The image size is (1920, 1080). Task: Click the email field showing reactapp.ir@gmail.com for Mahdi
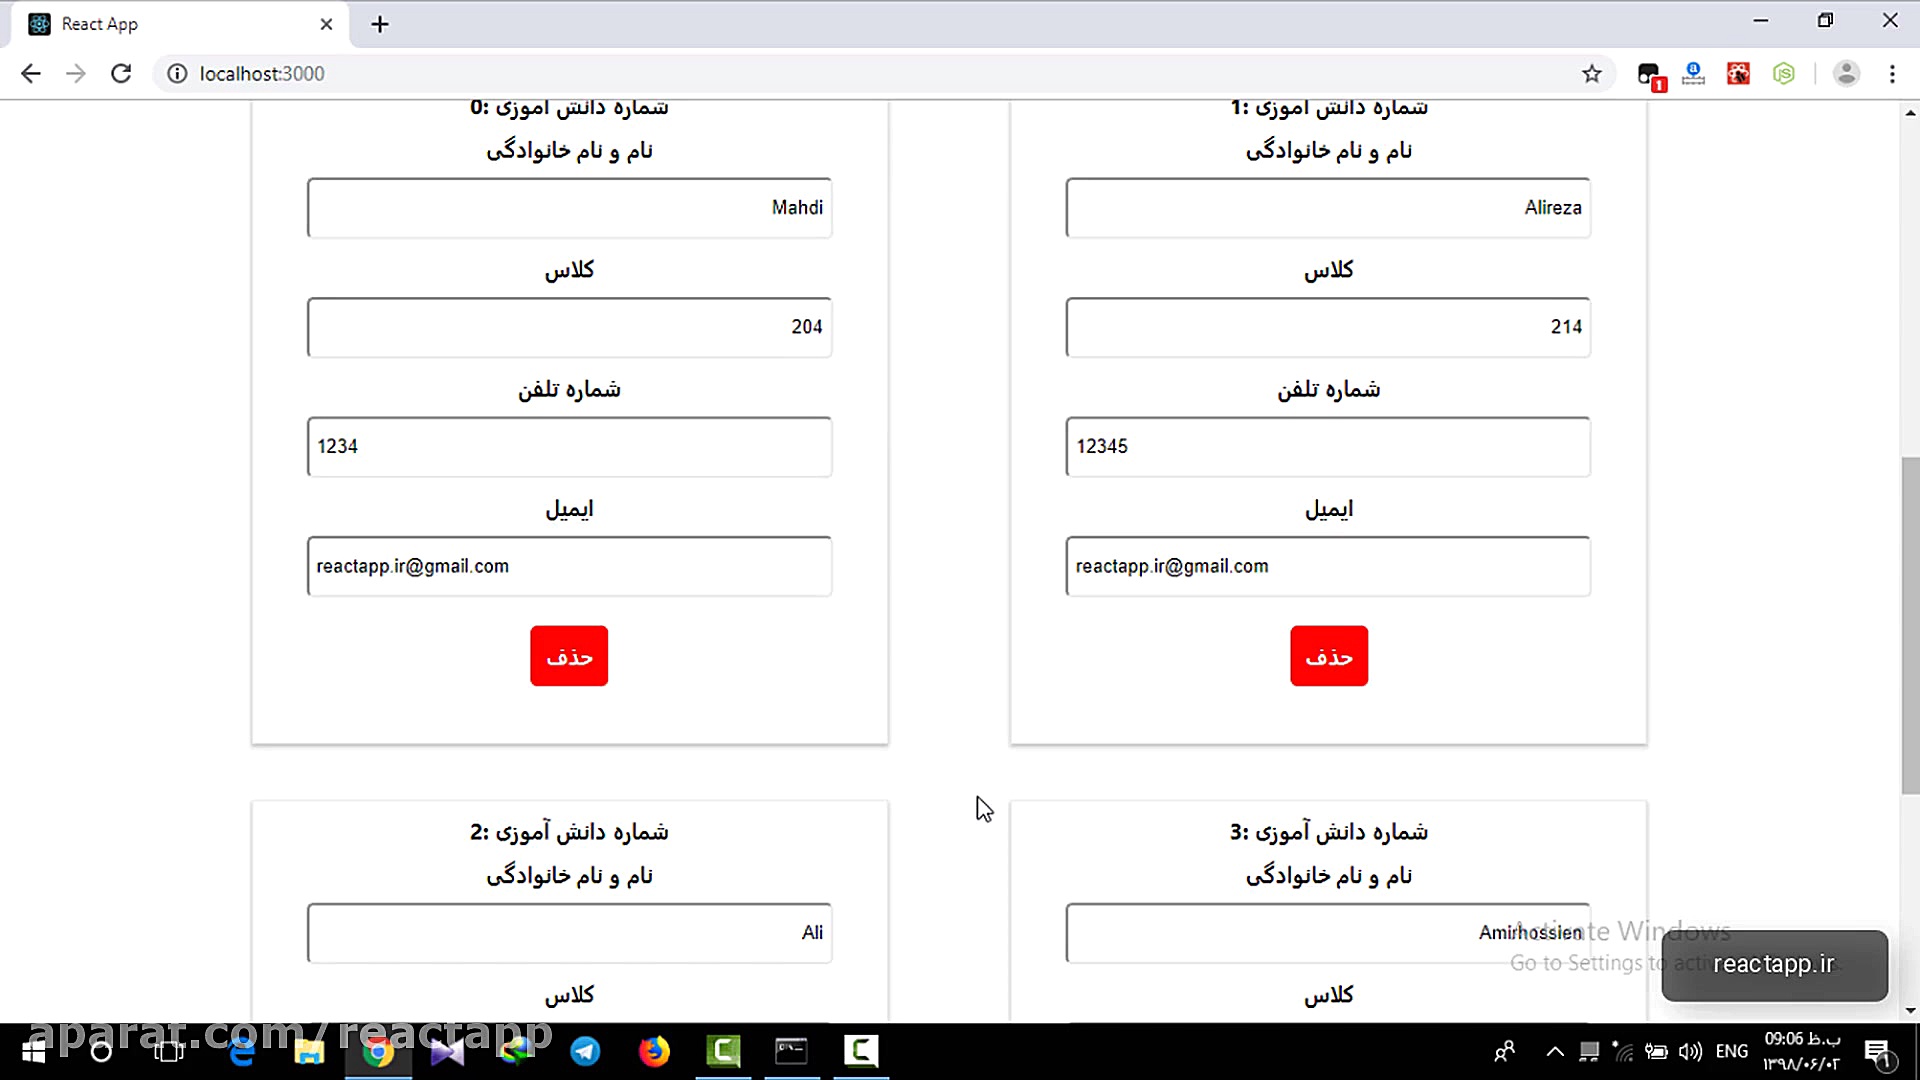coord(568,566)
